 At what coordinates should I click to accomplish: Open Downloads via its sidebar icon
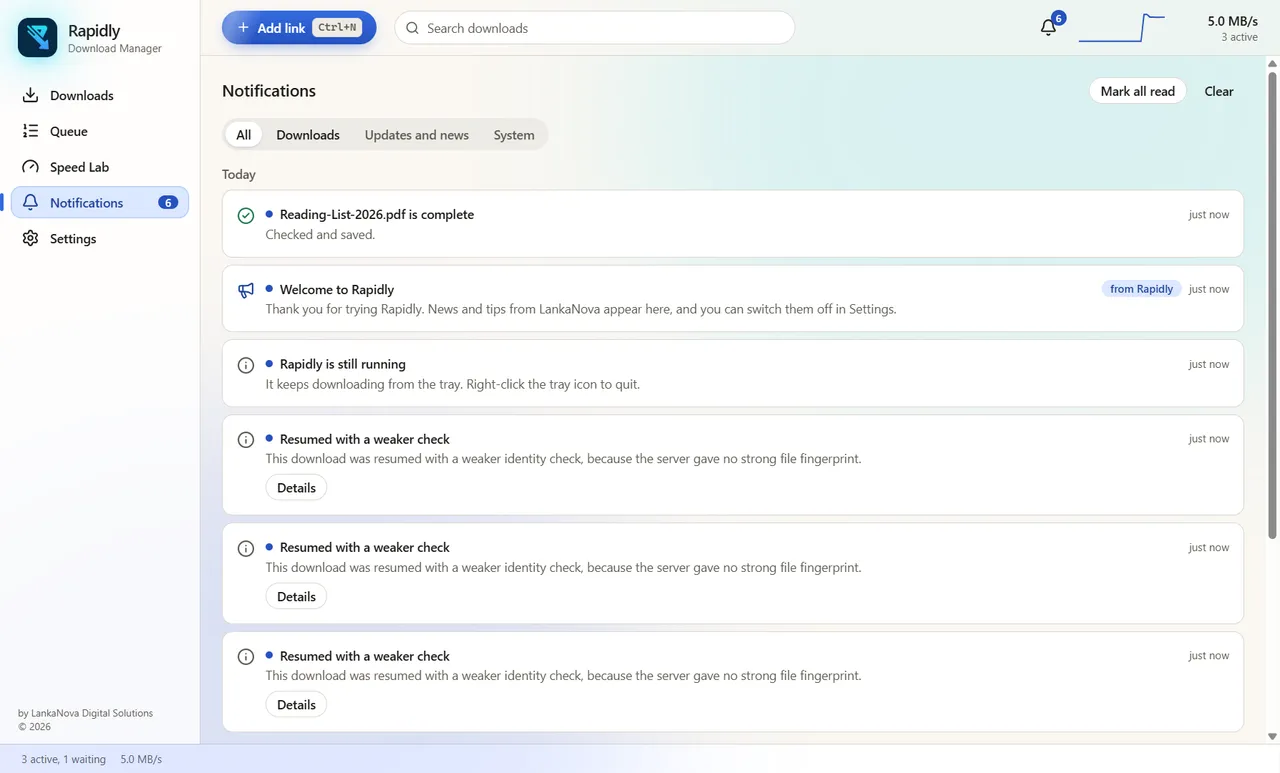tap(30, 96)
